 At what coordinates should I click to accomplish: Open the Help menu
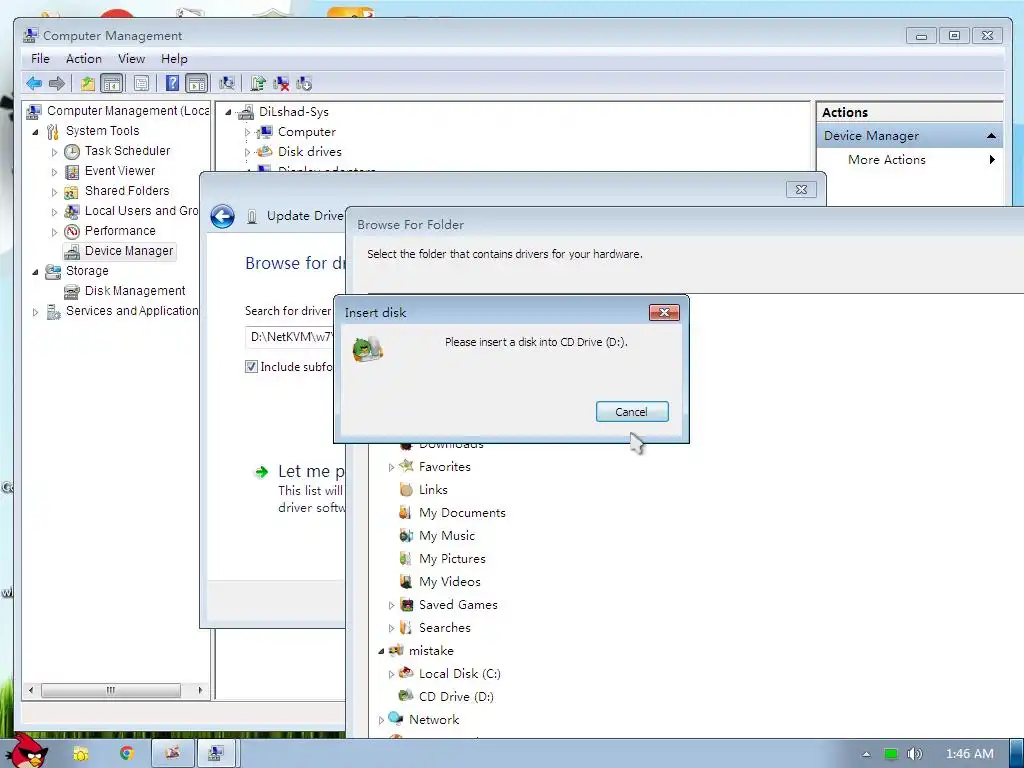pos(174,59)
